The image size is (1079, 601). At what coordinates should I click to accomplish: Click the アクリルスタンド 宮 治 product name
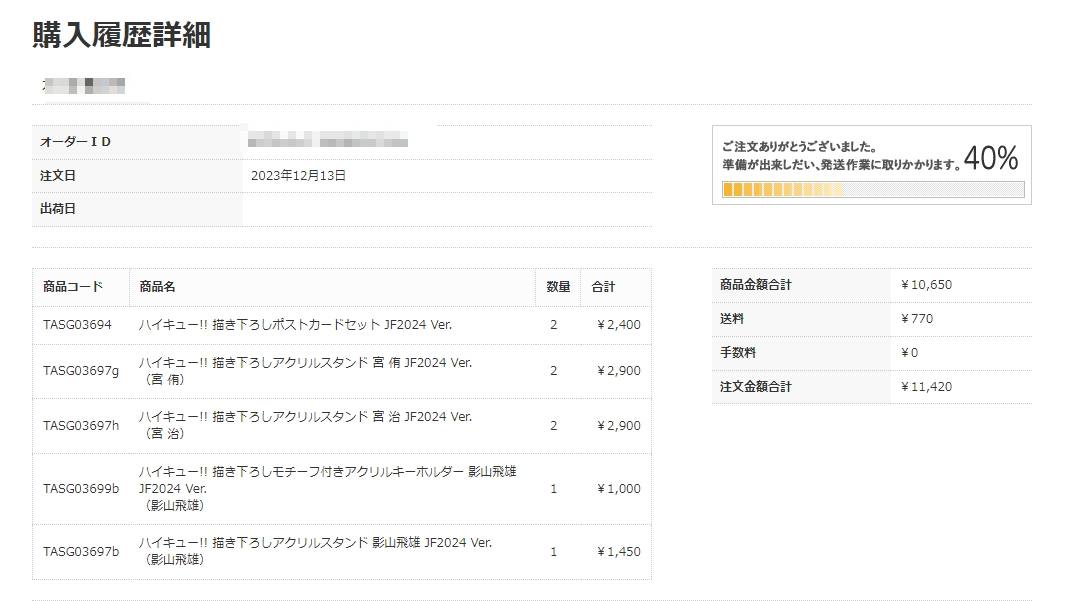306,425
